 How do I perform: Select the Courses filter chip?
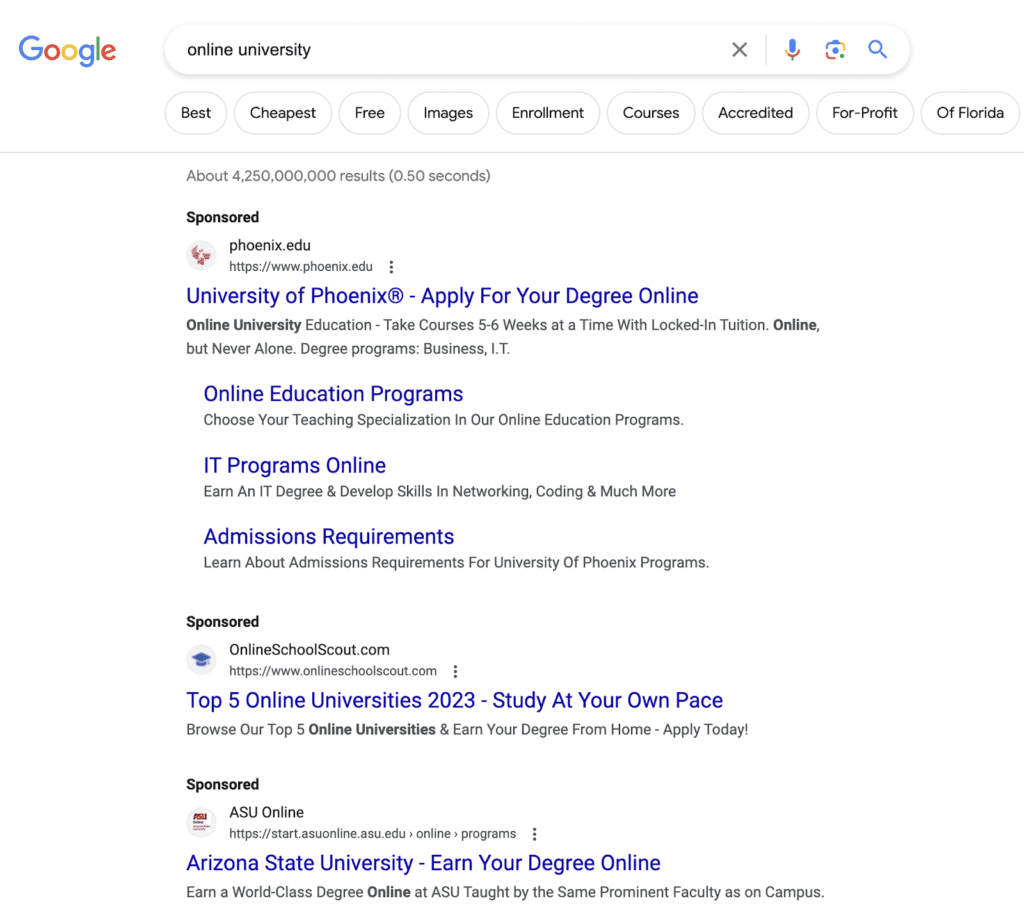650,113
